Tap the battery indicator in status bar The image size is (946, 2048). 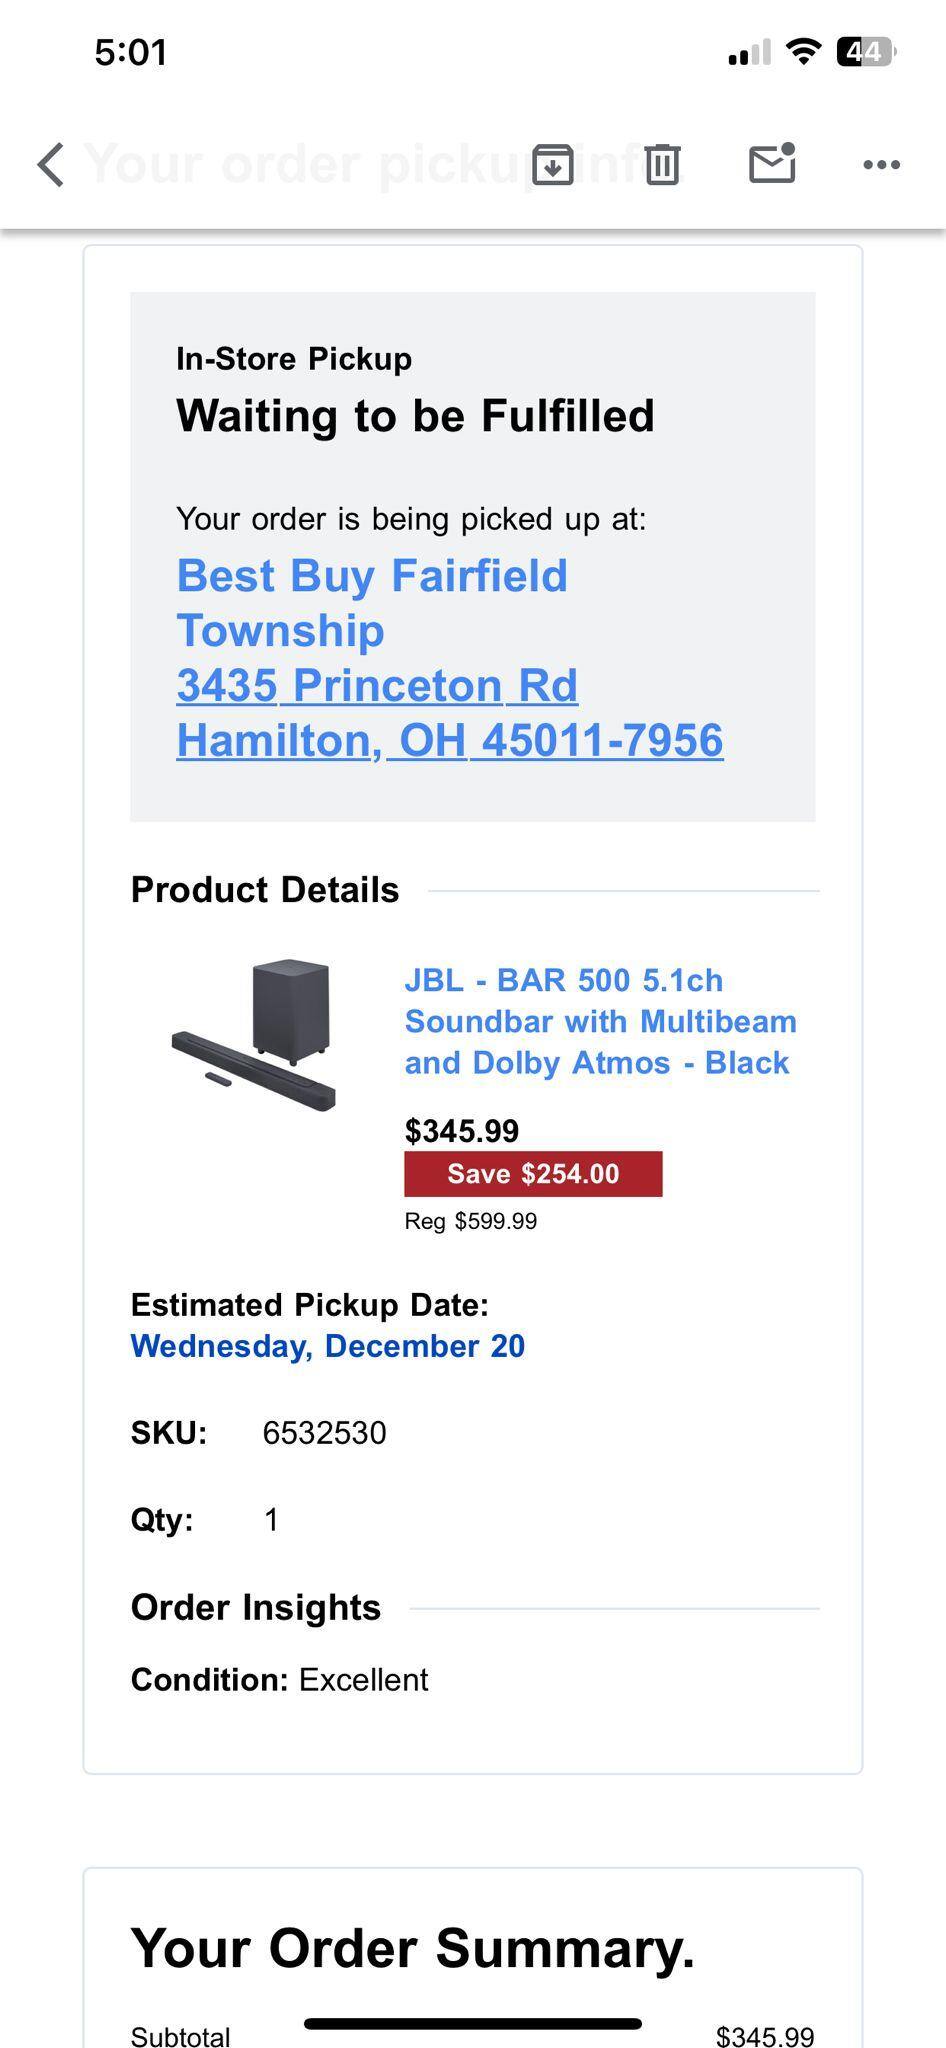click(x=866, y=52)
